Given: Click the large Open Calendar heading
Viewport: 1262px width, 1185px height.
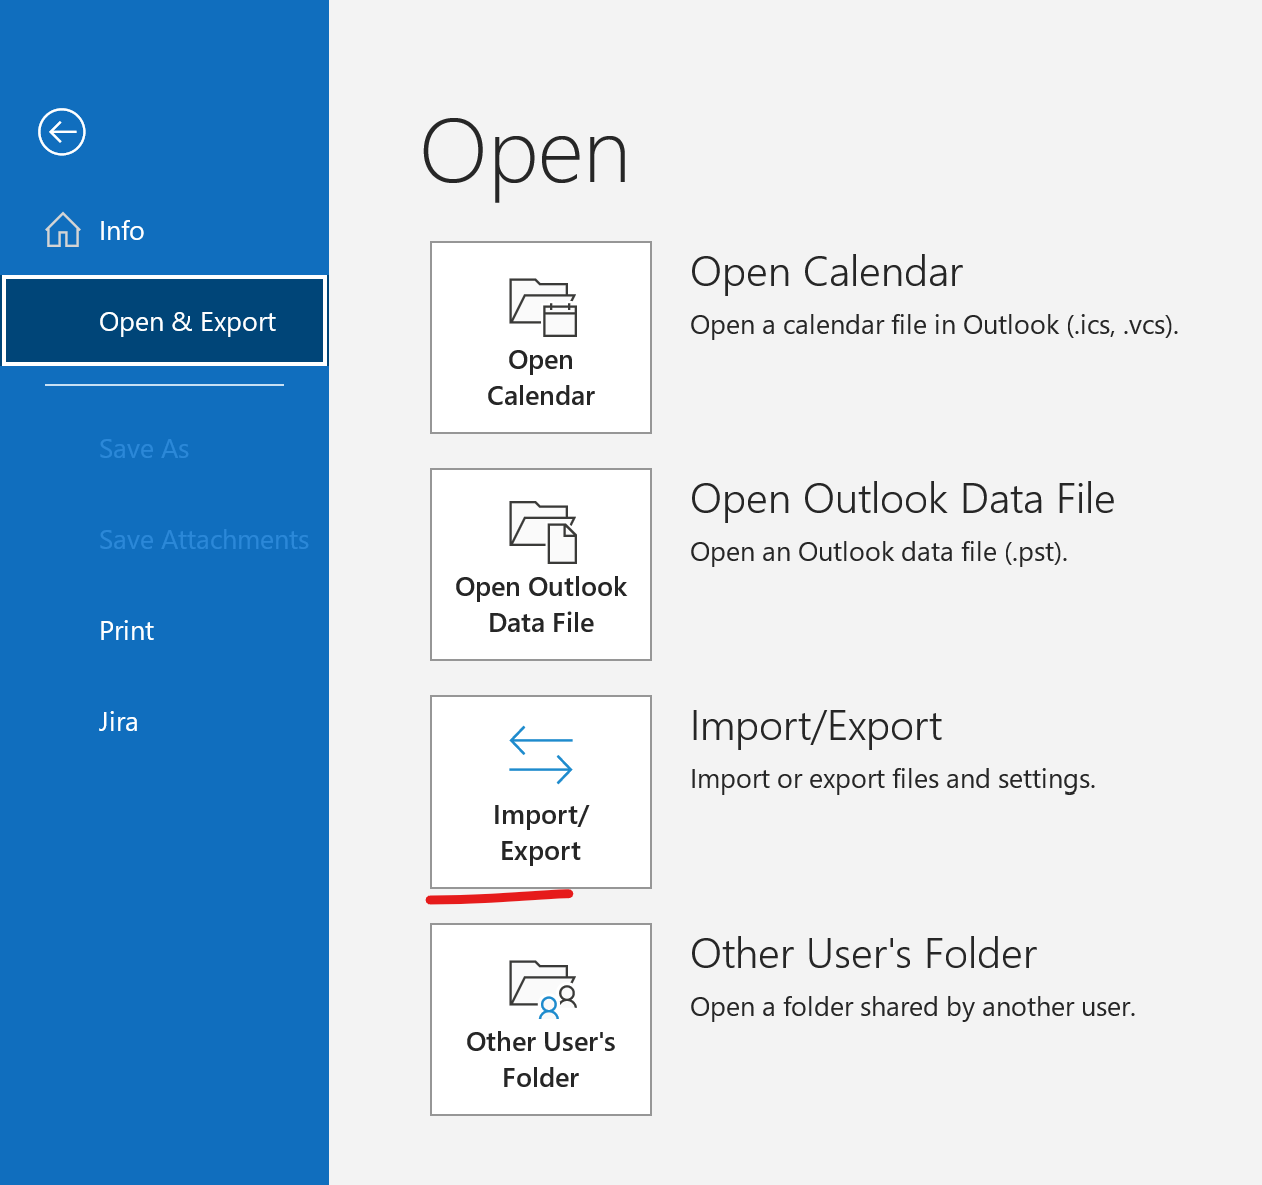Looking at the screenshot, I should point(826,272).
